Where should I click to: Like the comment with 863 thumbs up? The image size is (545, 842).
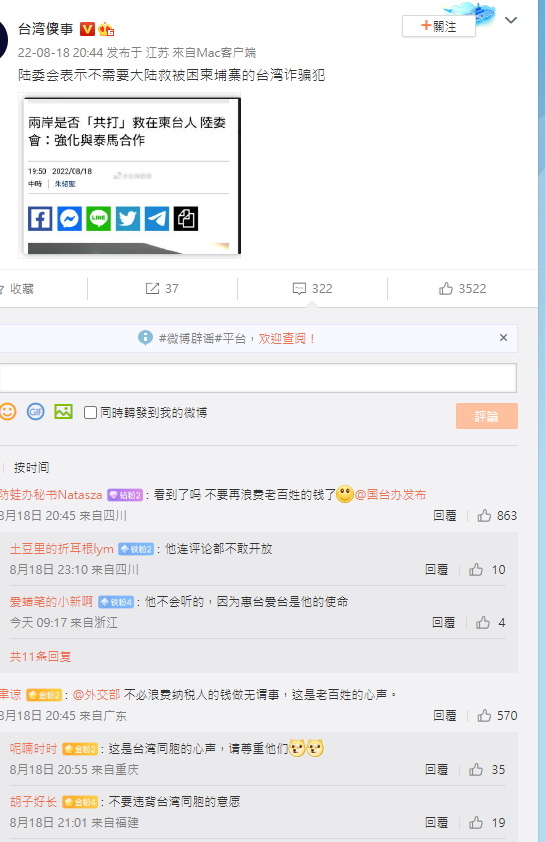[484, 516]
